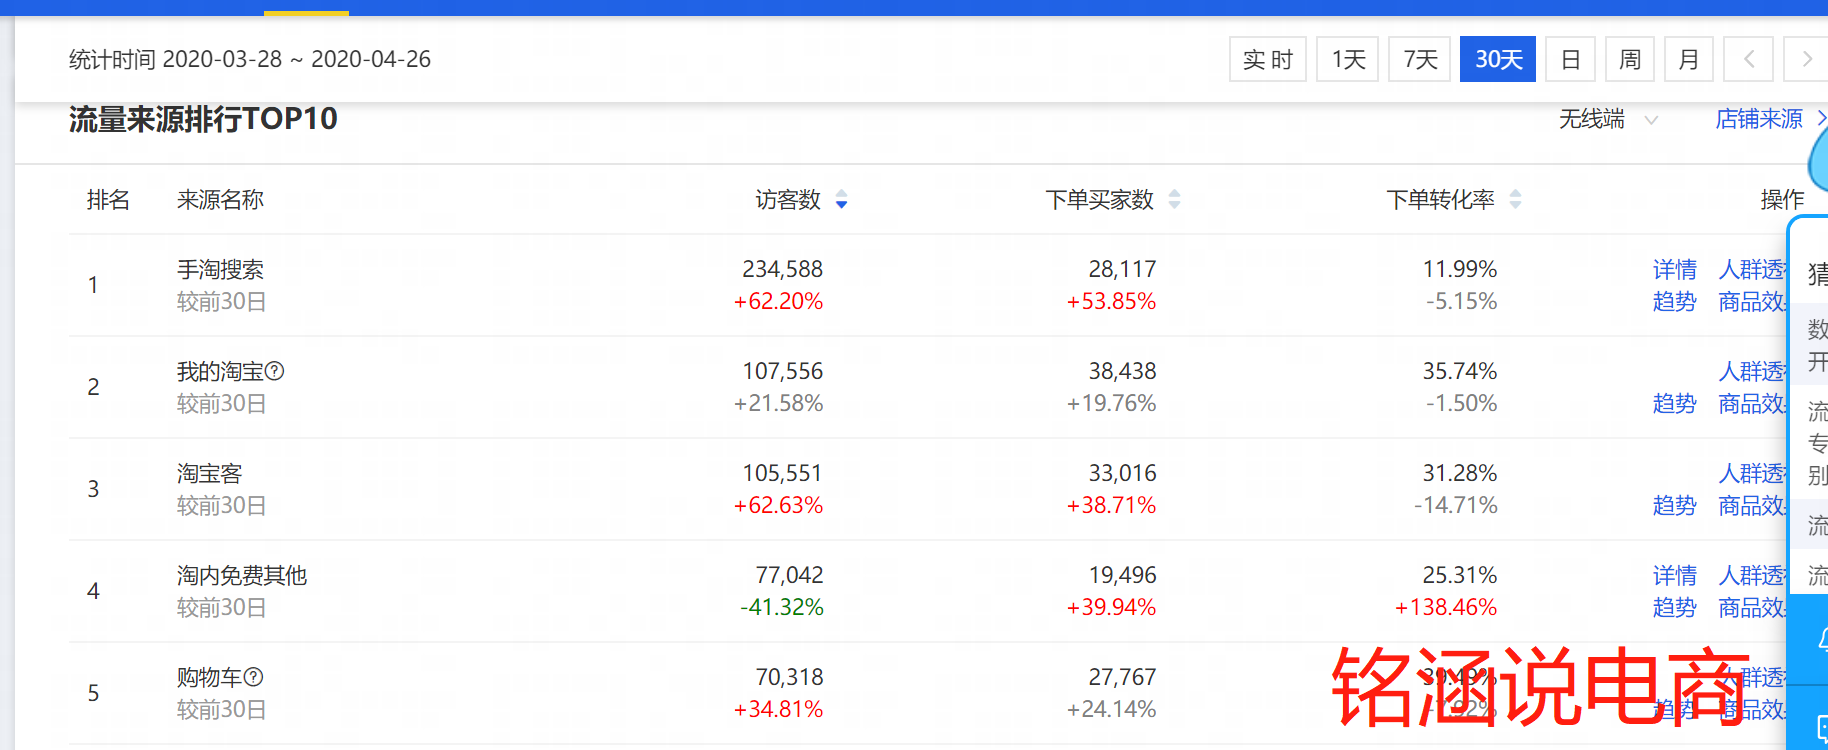This screenshot has height=750, width=1828.
Task: Sort by 下单买家数 column arrows
Action: (1174, 200)
